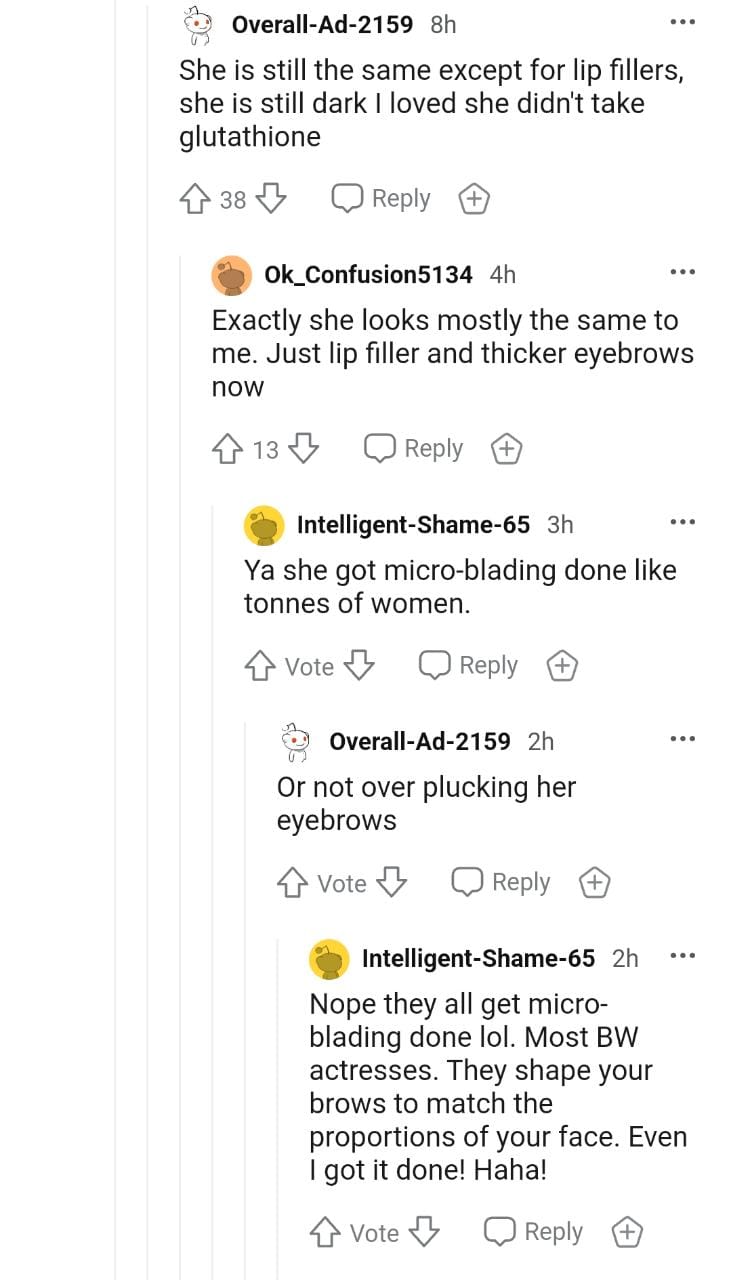Open options menu on Ok_Confusion5134's comment

click(x=683, y=272)
